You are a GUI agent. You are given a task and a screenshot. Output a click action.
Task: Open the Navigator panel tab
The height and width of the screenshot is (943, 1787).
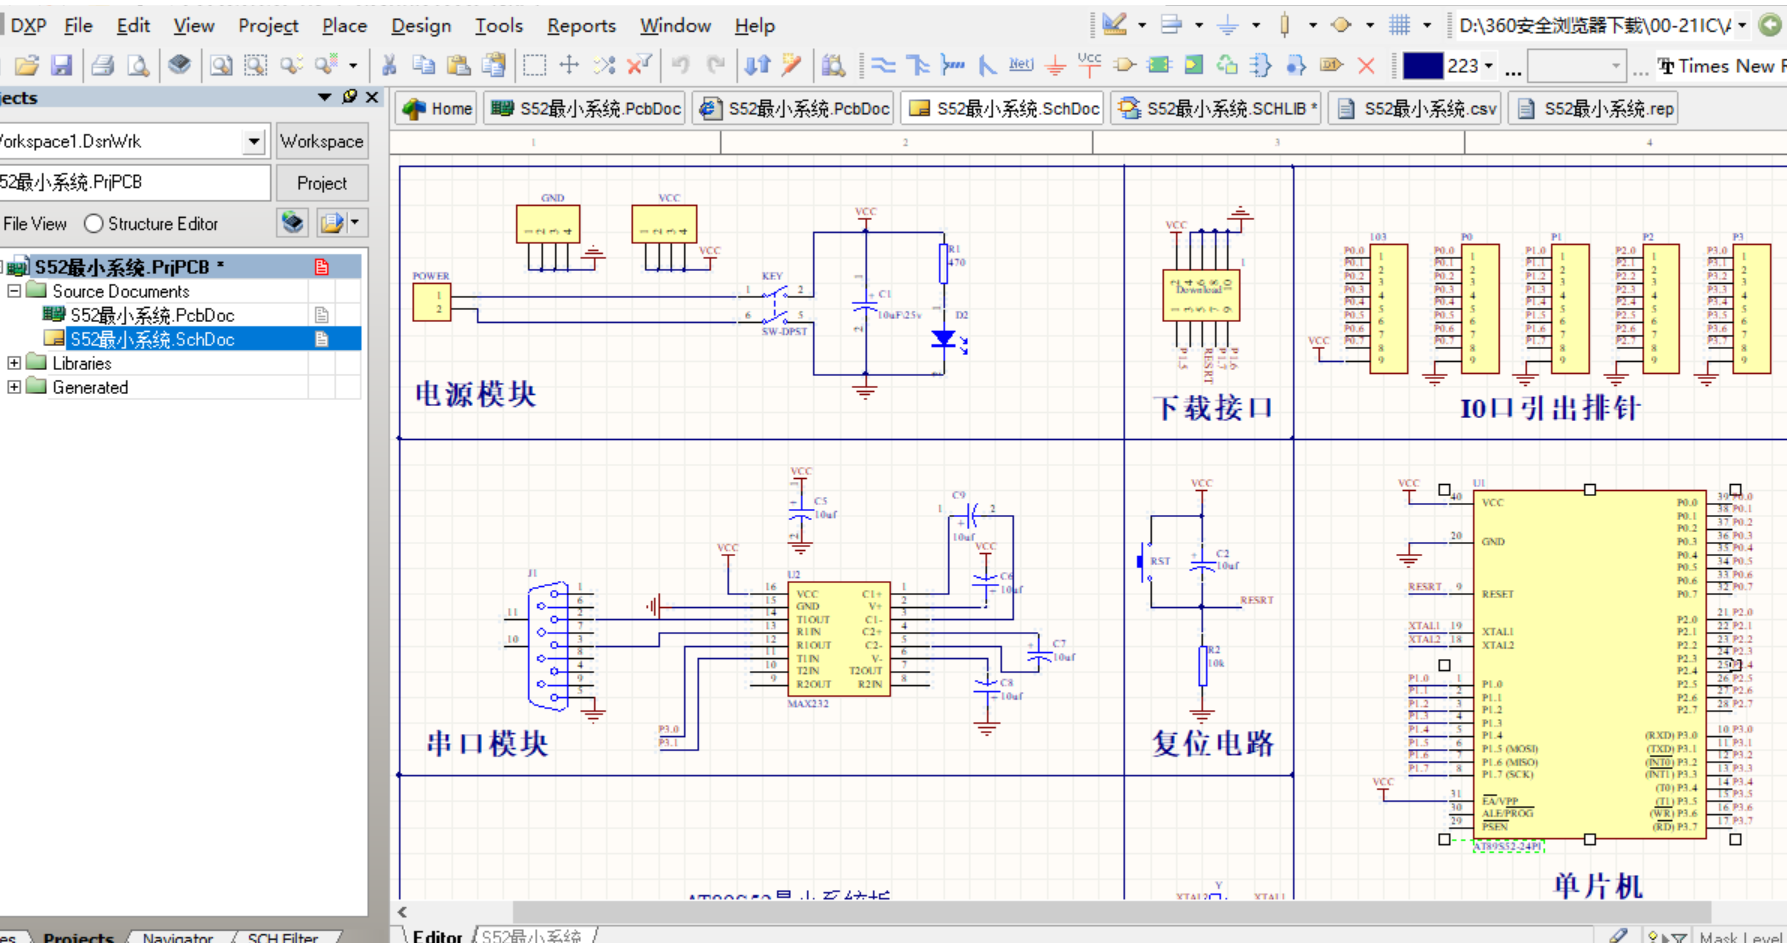click(177, 937)
